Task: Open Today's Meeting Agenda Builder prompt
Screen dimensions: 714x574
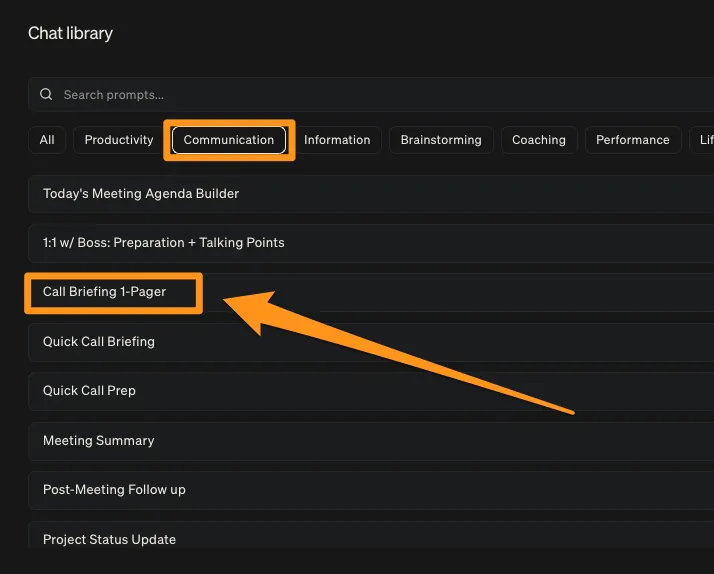Action: click(x=141, y=194)
